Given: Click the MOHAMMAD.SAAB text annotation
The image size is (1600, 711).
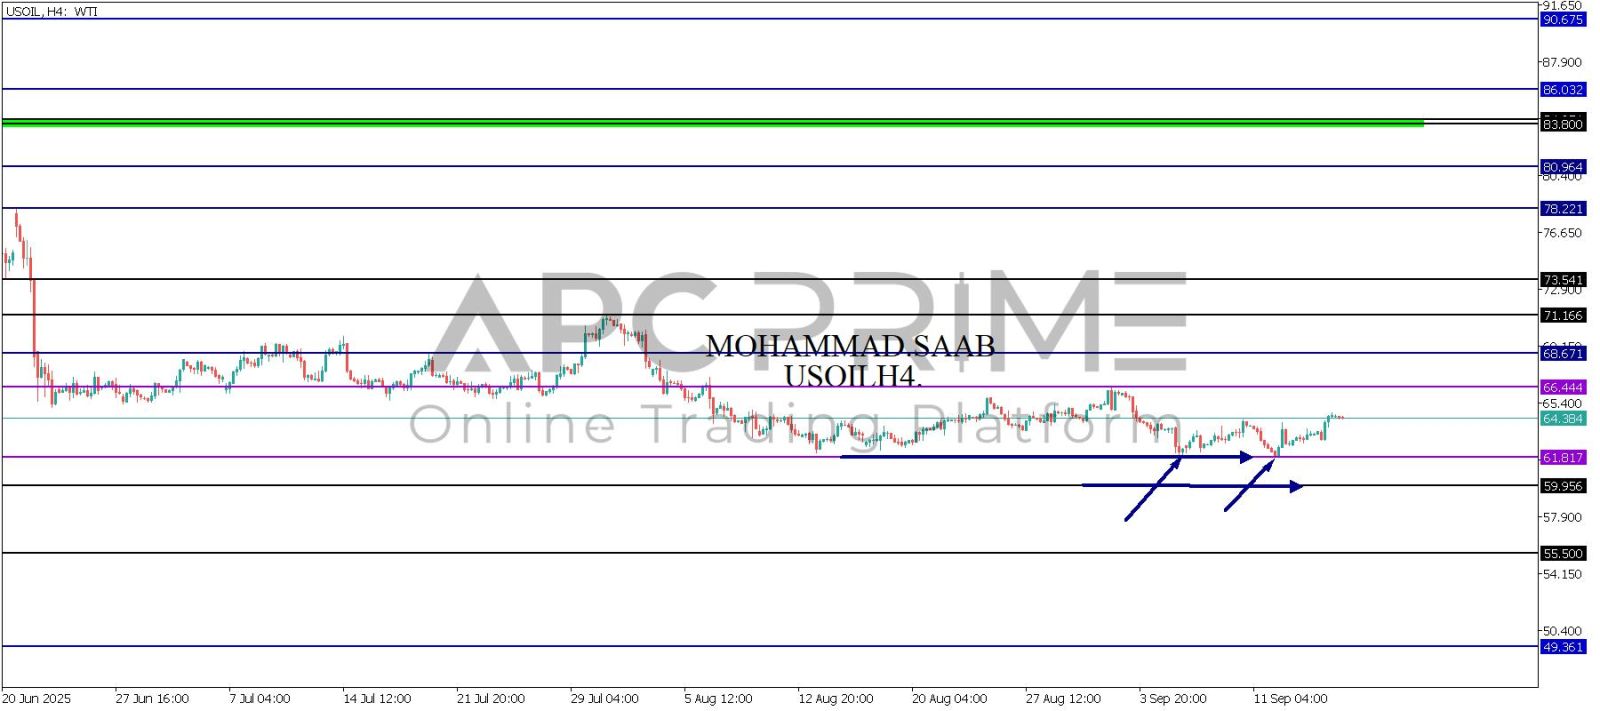Looking at the screenshot, I should tap(850, 346).
